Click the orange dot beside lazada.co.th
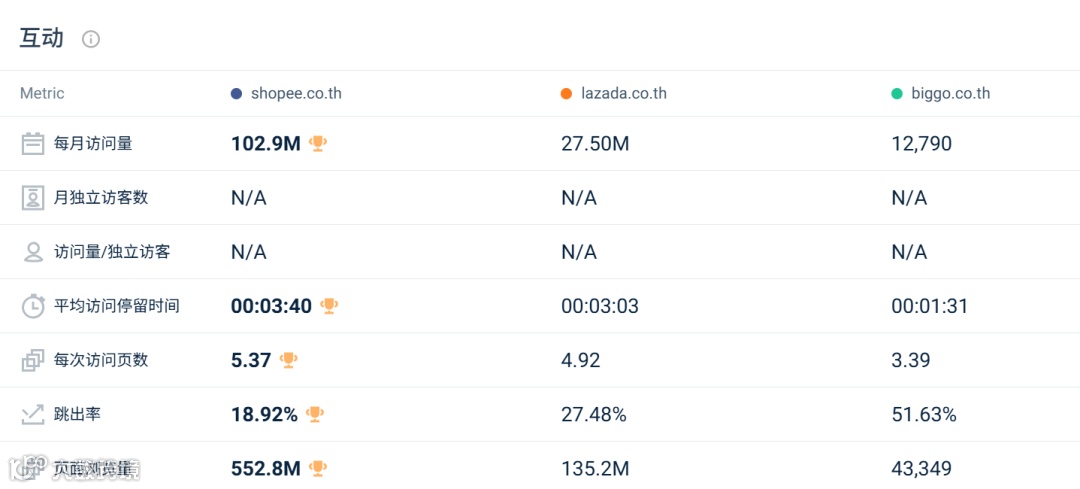The height and width of the screenshot is (489, 1080). pos(566,94)
